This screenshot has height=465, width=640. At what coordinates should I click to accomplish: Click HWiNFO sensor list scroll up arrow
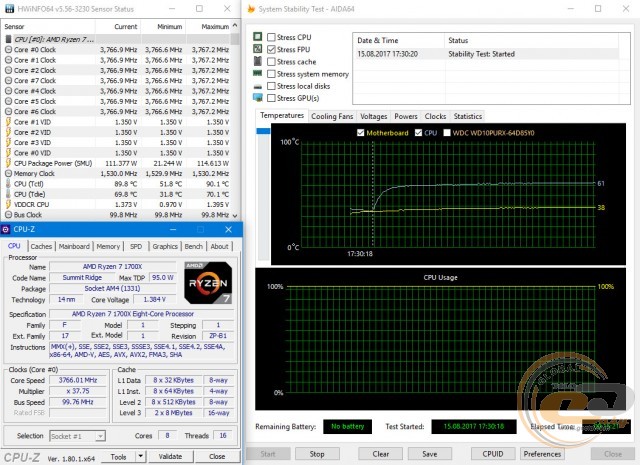[x=235, y=25]
